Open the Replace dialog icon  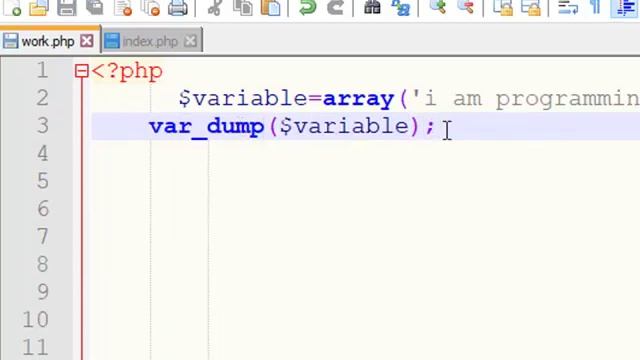point(400,7)
